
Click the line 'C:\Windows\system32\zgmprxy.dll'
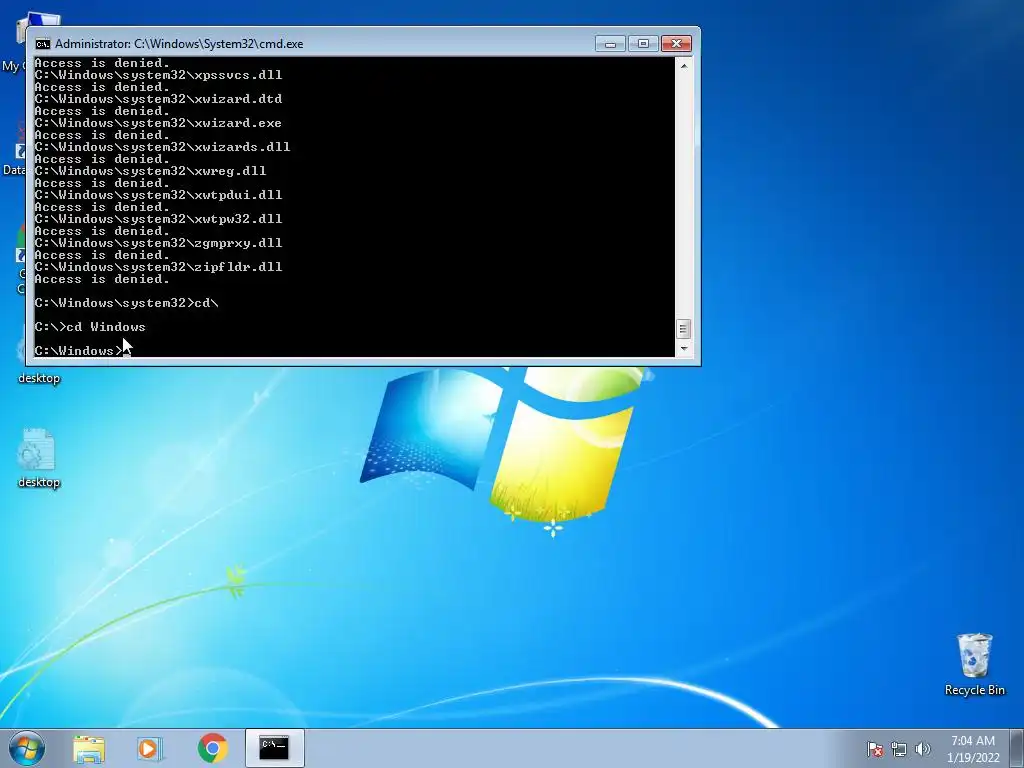coord(158,242)
